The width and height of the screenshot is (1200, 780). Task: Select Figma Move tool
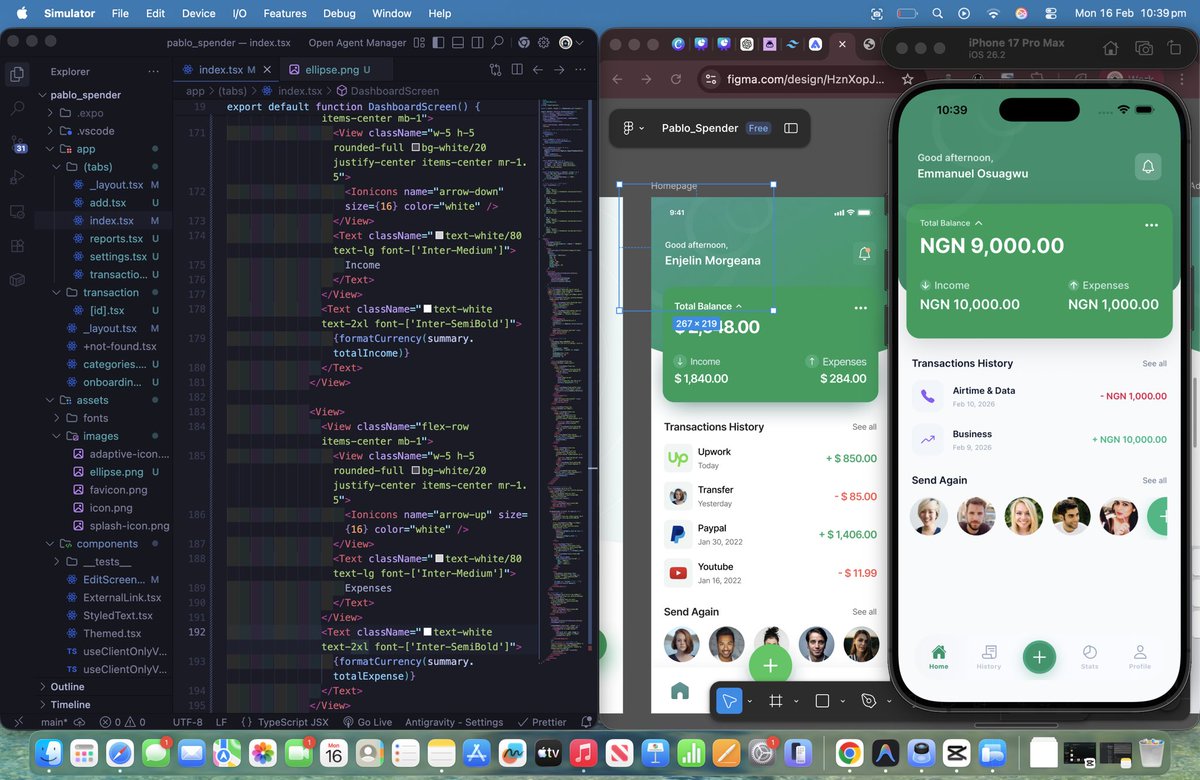click(x=730, y=702)
